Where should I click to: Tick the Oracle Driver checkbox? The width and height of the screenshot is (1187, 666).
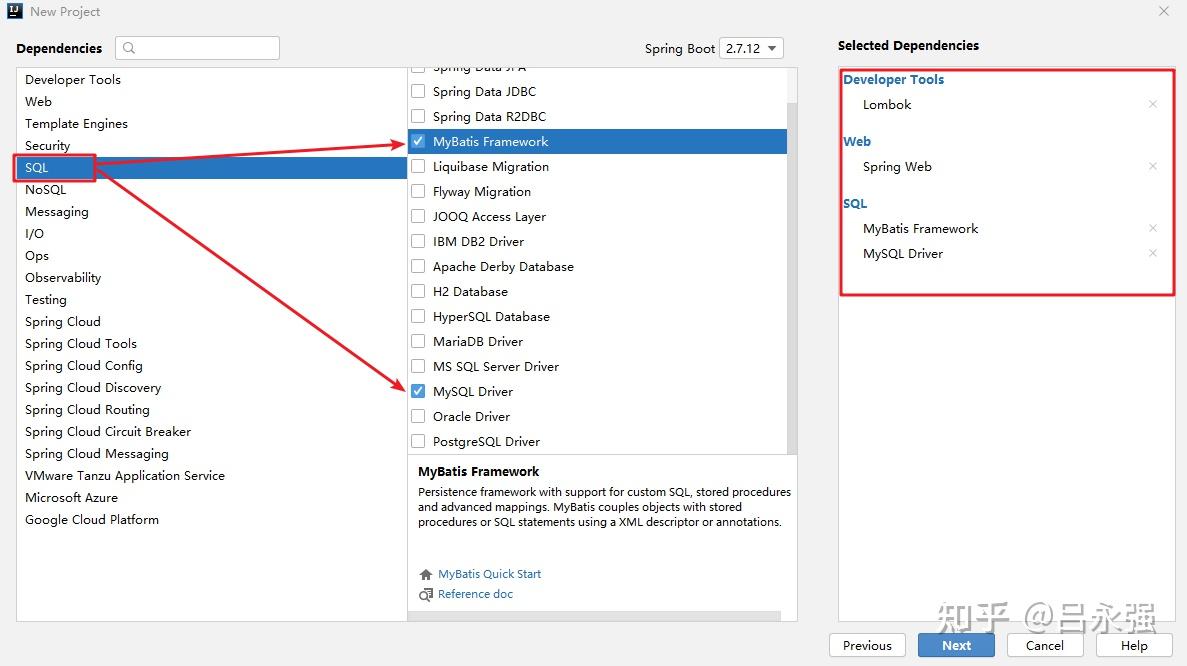418,416
